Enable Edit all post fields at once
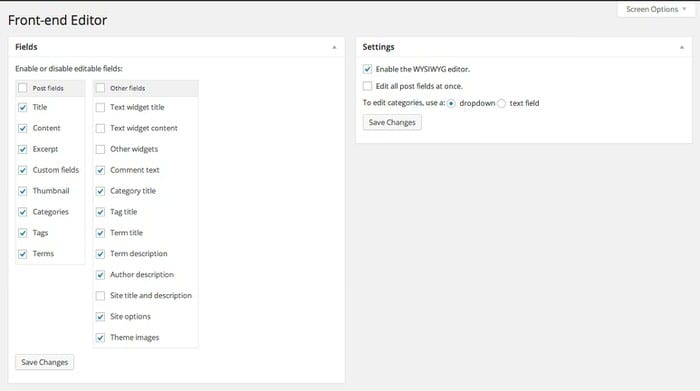700x391 pixels. (x=367, y=86)
